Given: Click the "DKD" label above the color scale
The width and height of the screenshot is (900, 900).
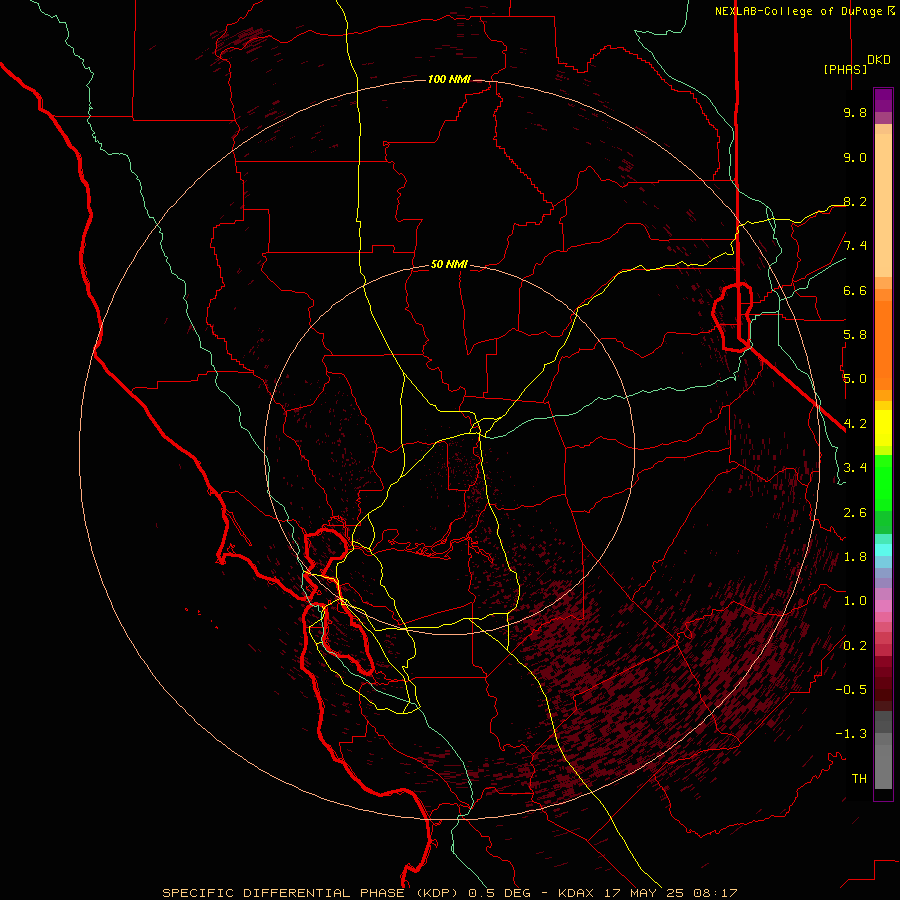Looking at the screenshot, I should [x=879, y=60].
